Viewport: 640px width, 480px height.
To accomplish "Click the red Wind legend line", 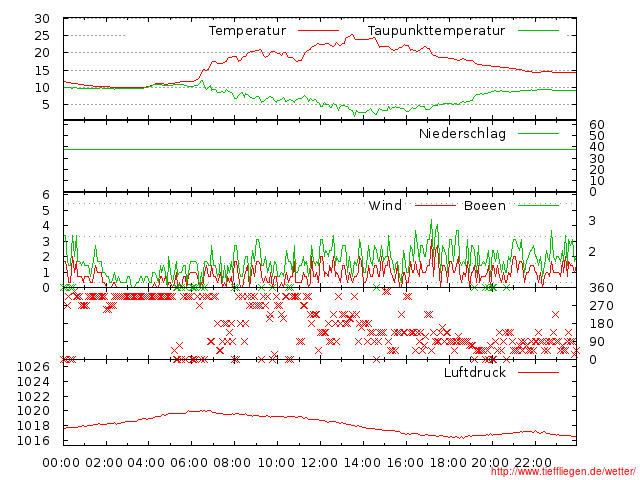I will tap(435, 205).
